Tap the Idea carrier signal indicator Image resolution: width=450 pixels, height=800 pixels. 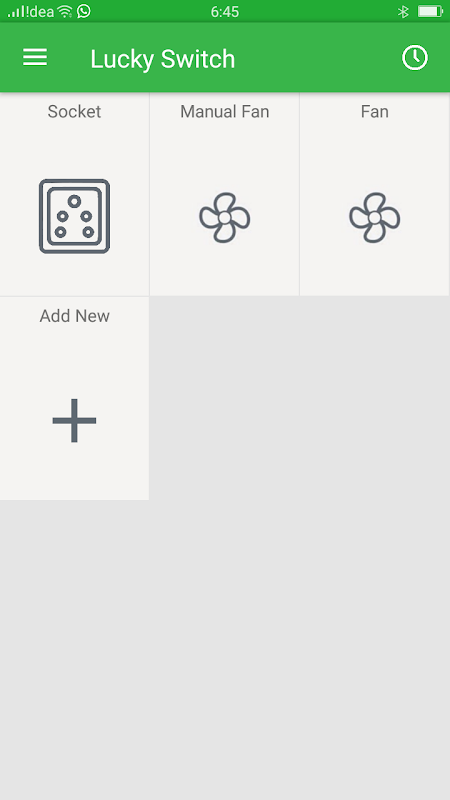coord(31,12)
